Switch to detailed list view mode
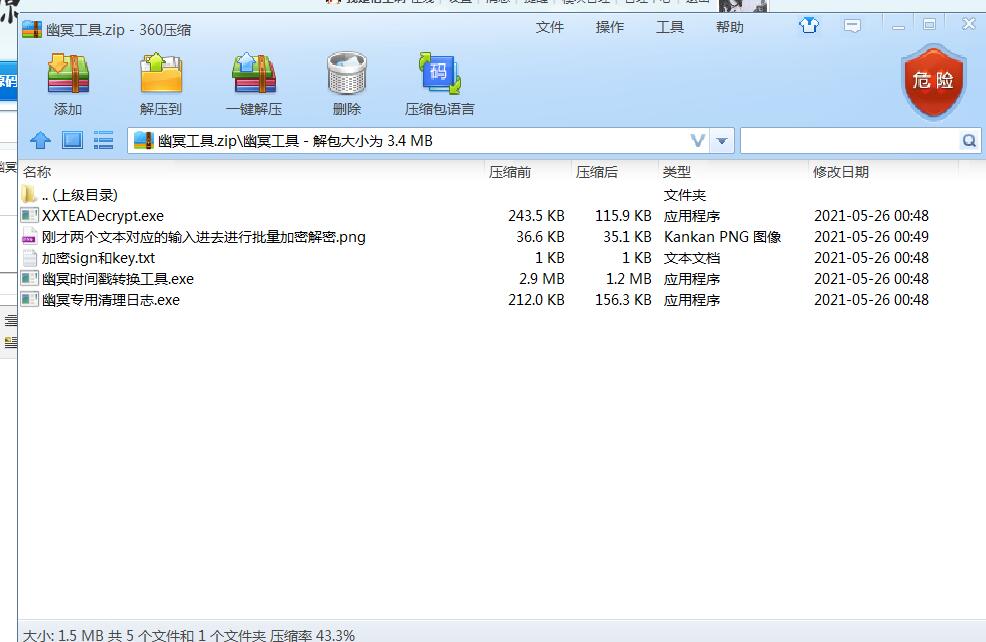The image size is (986, 642). coord(103,141)
